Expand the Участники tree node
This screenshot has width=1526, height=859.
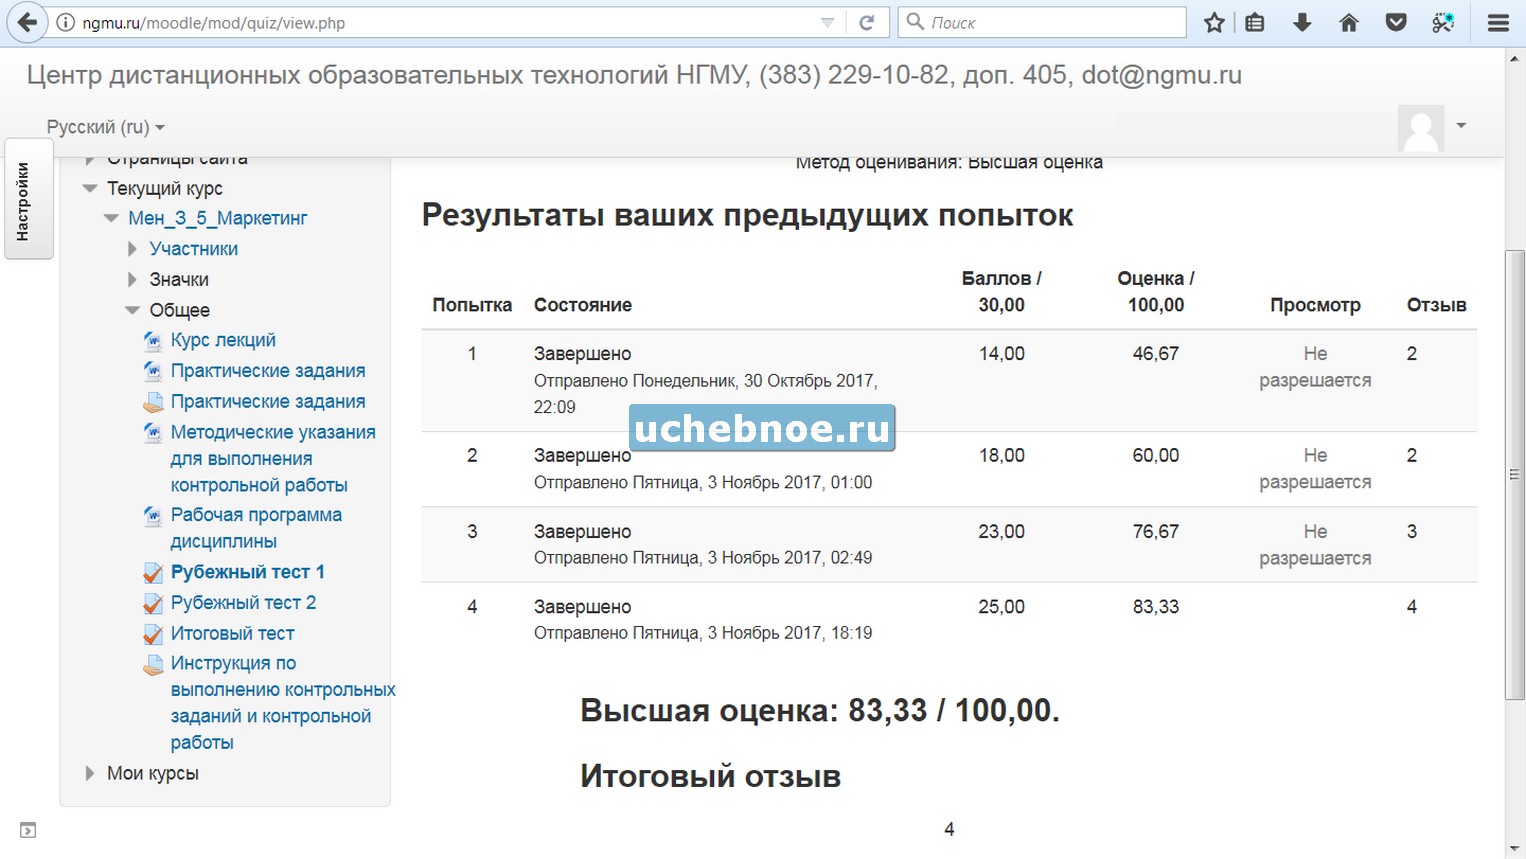click(132, 249)
